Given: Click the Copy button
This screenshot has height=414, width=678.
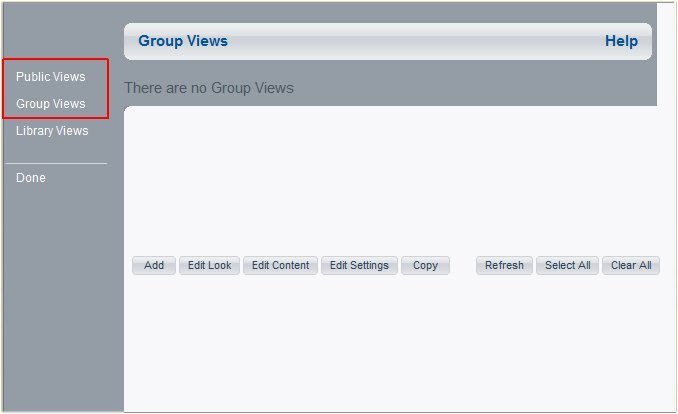Looking at the screenshot, I should pyautogui.click(x=425, y=265).
